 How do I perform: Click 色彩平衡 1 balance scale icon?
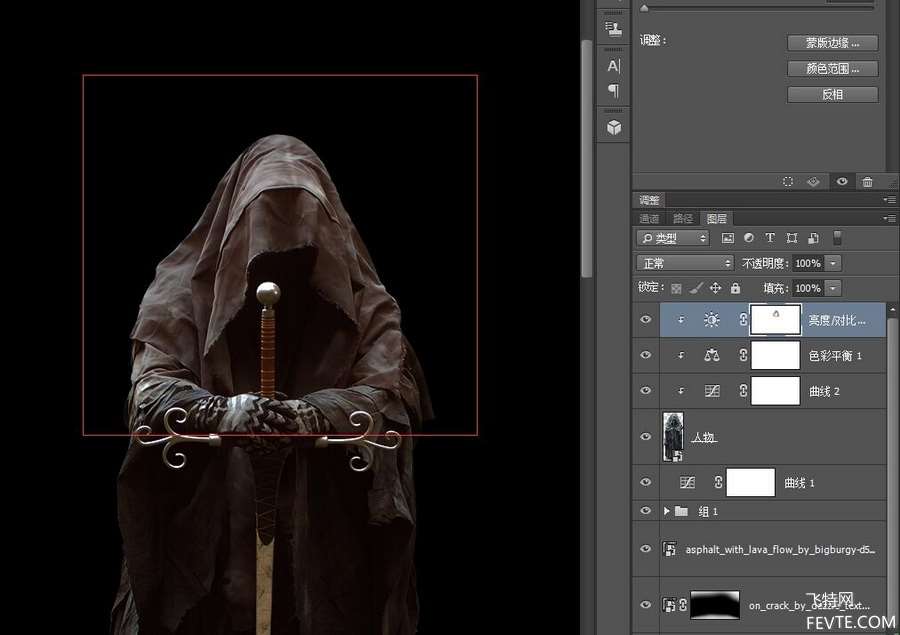pyautogui.click(x=712, y=355)
